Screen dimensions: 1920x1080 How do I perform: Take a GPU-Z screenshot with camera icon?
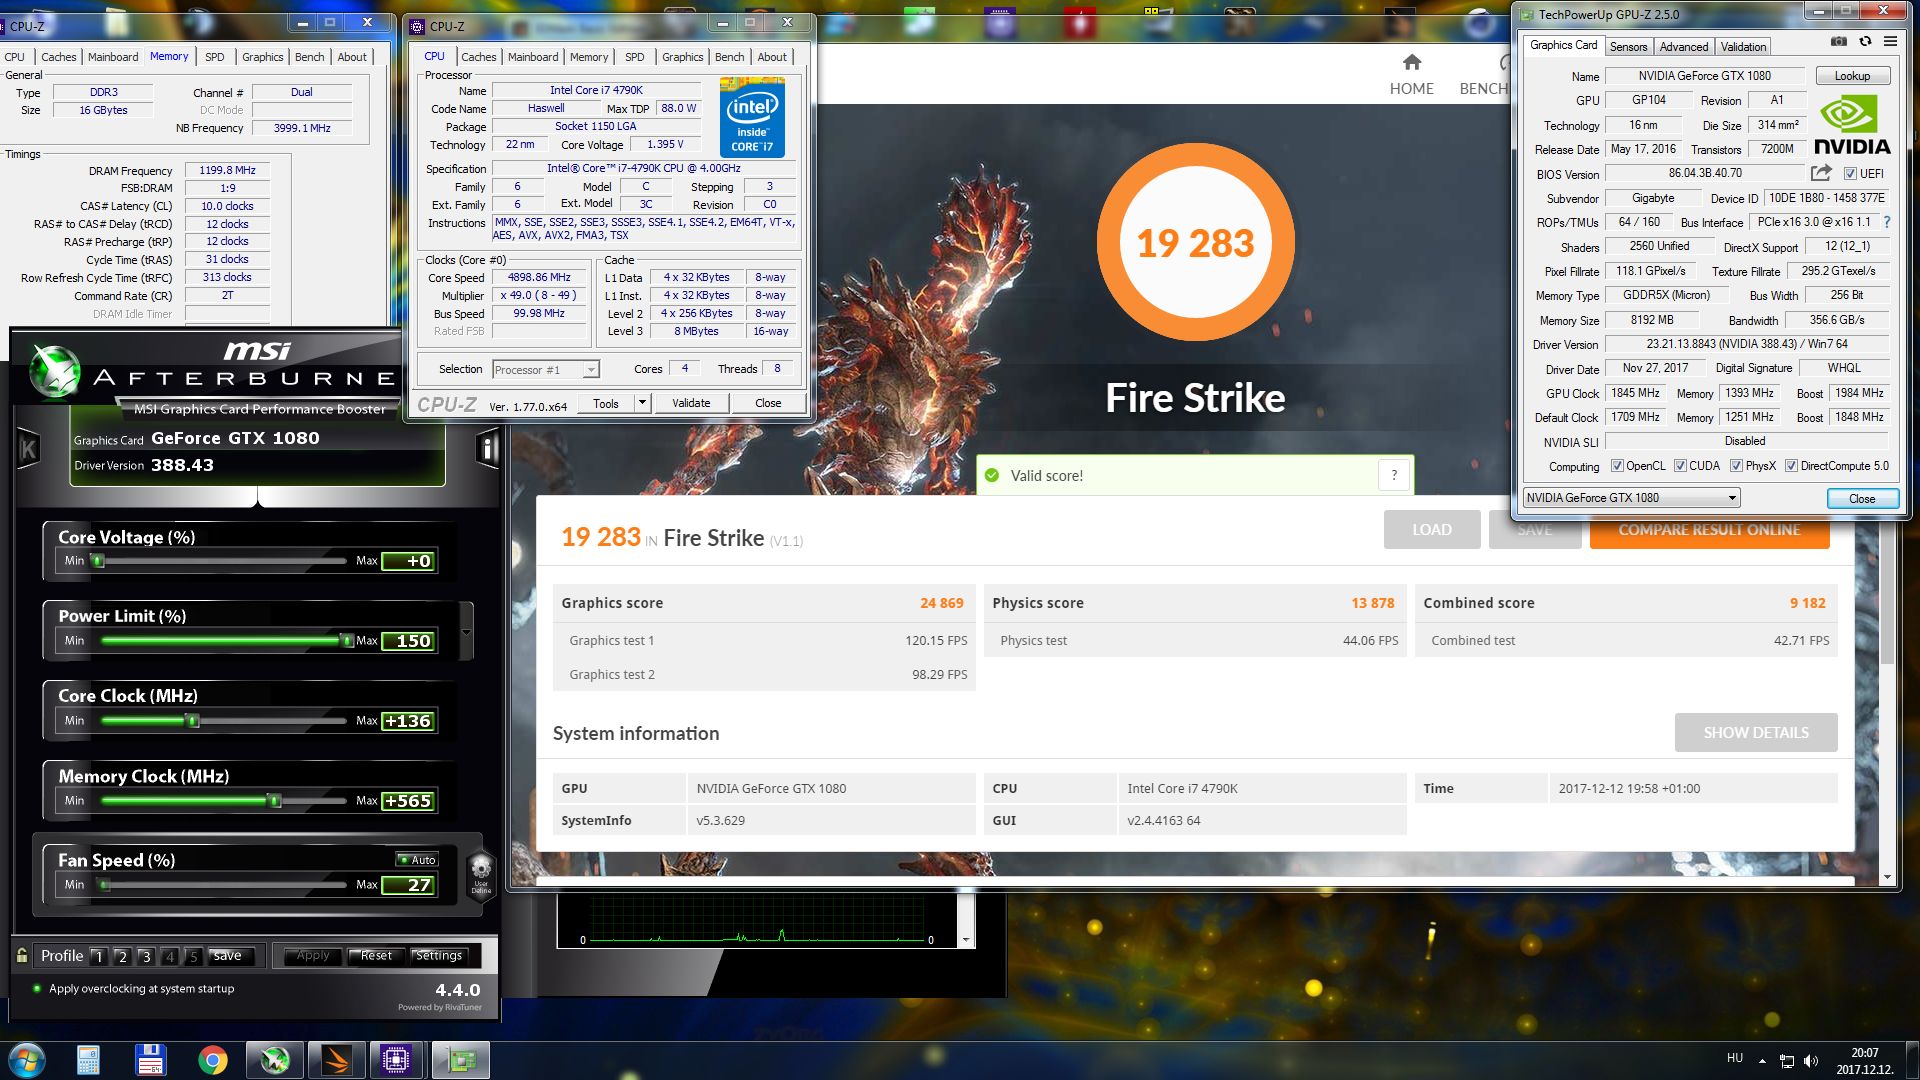pyautogui.click(x=1839, y=41)
